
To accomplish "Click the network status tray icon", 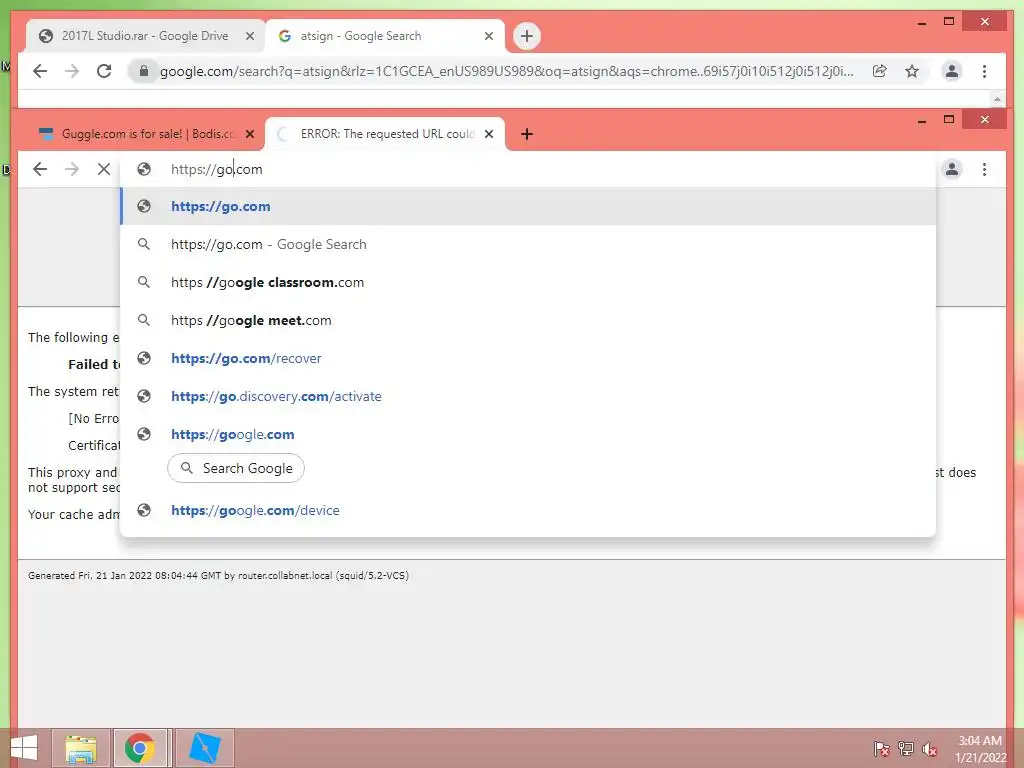I will 906,748.
